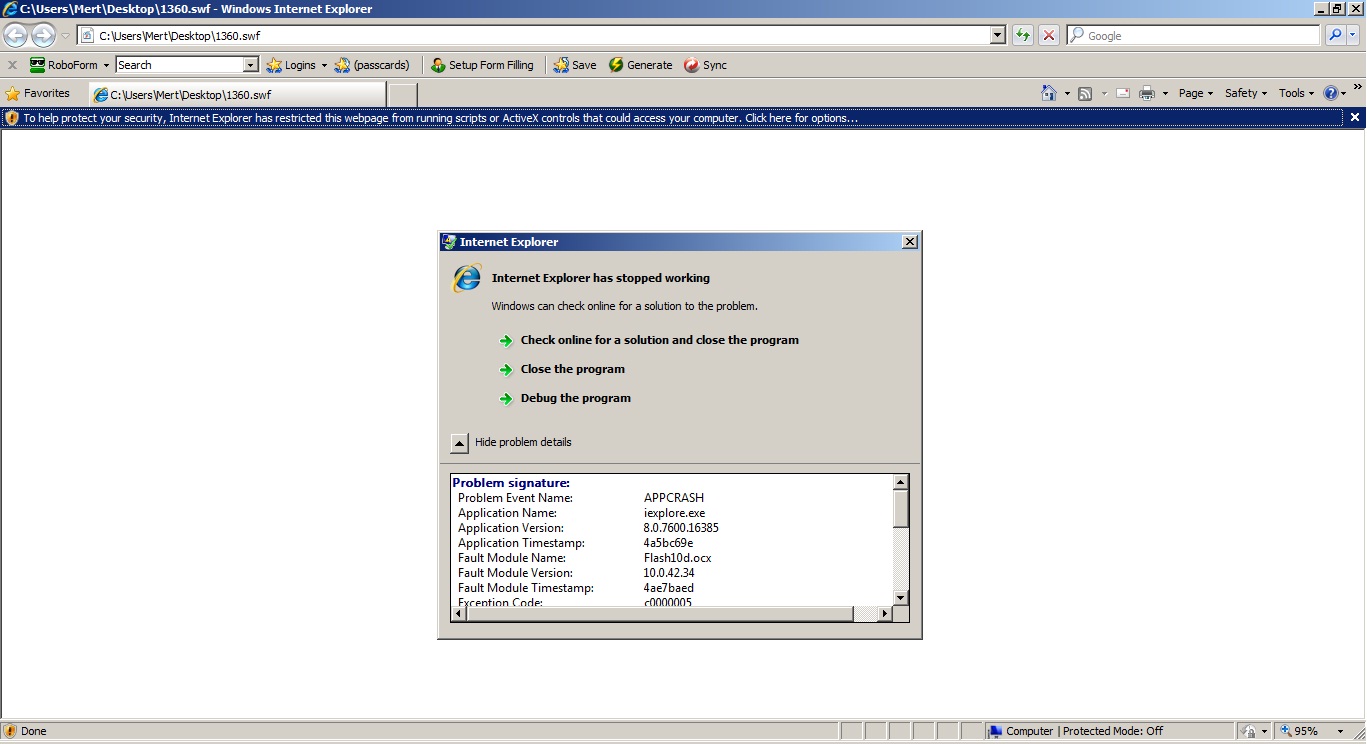Viewport: 1367px width, 744px height.
Task: Click RoboForm Save button
Action: pyautogui.click(x=575, y=65)
